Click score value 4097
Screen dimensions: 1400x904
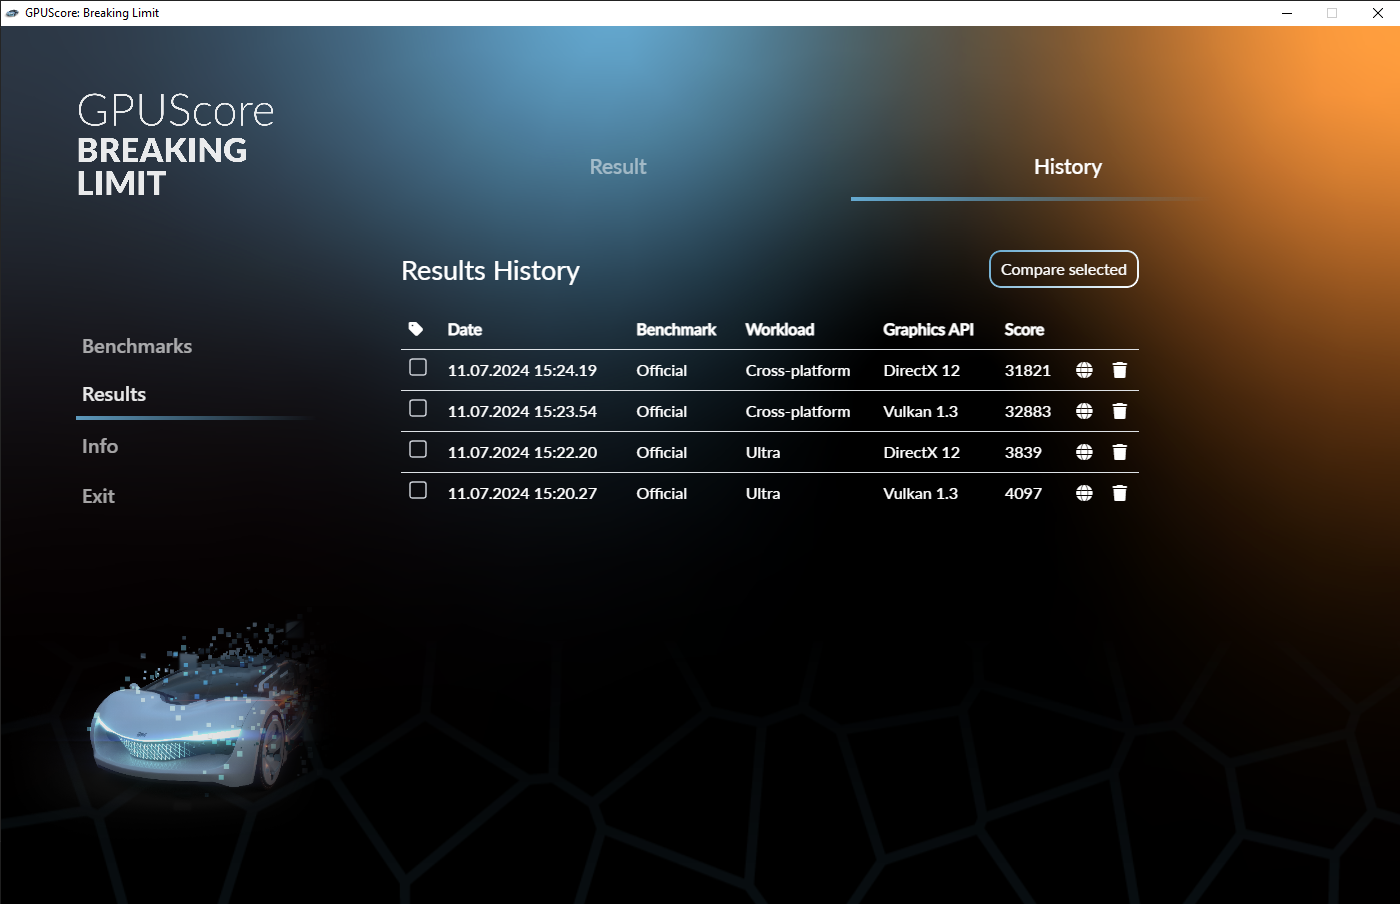(x=1023, y=493)
